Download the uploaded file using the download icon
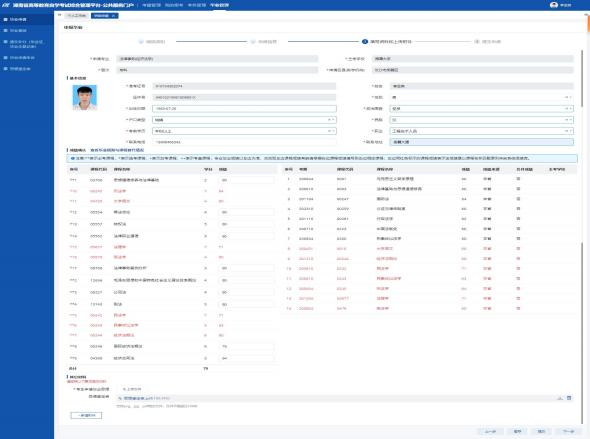This screenshot has height=439, width=590. click(x=560, y=398)
